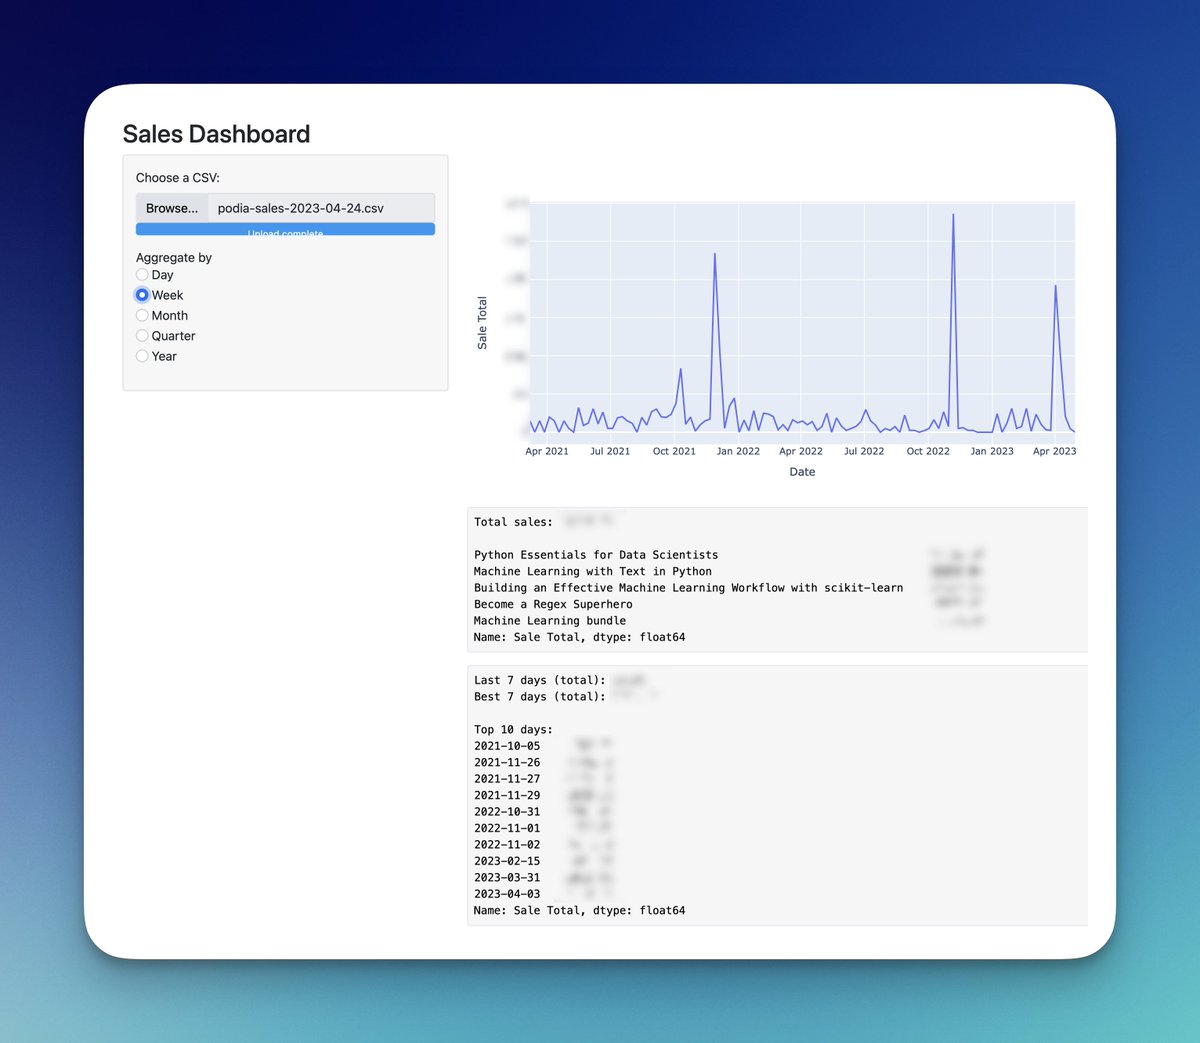Click the 2023-02-15 date row
1200x1043 pixels.
[507, 861]
